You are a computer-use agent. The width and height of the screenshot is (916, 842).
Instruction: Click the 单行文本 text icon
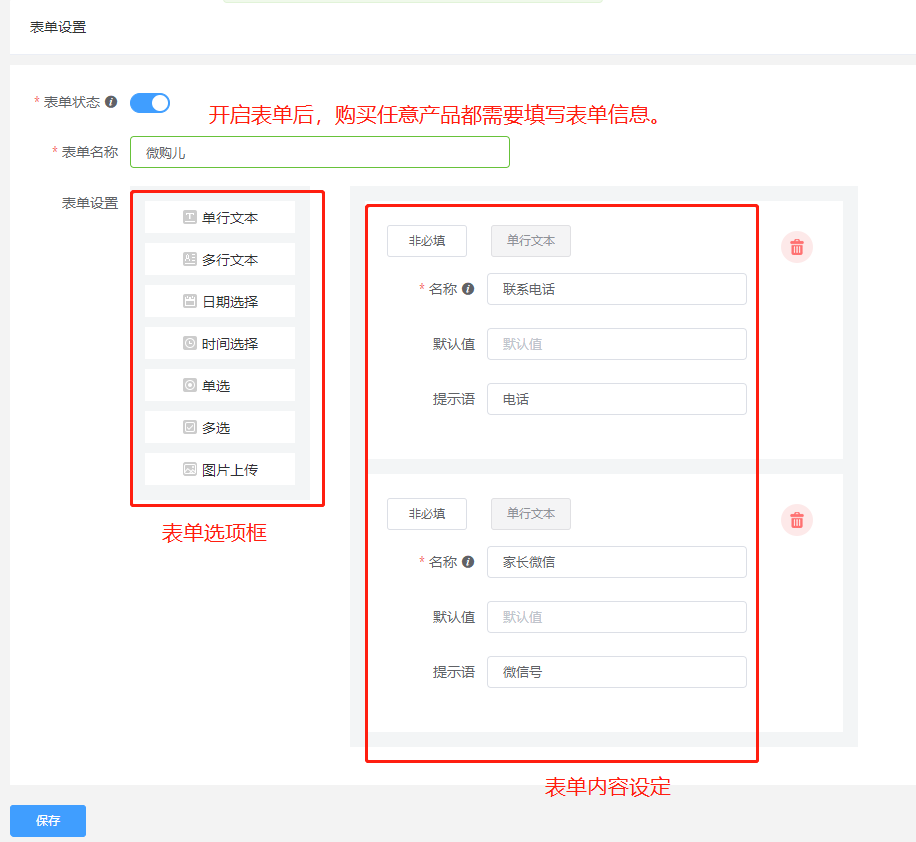pos(190,217)
